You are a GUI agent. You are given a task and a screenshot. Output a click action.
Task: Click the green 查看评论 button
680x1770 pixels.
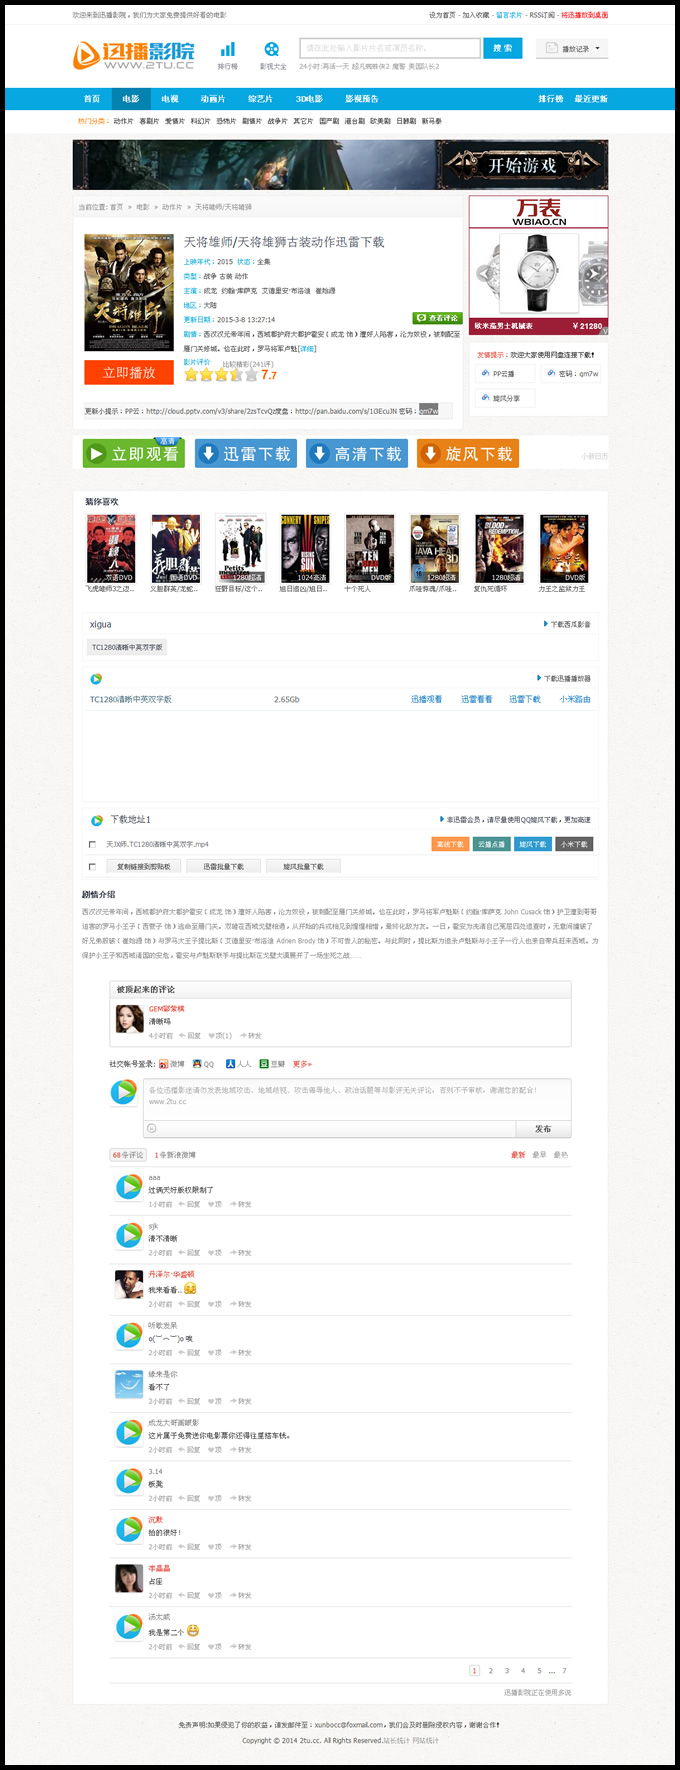[x=437, y=318]
